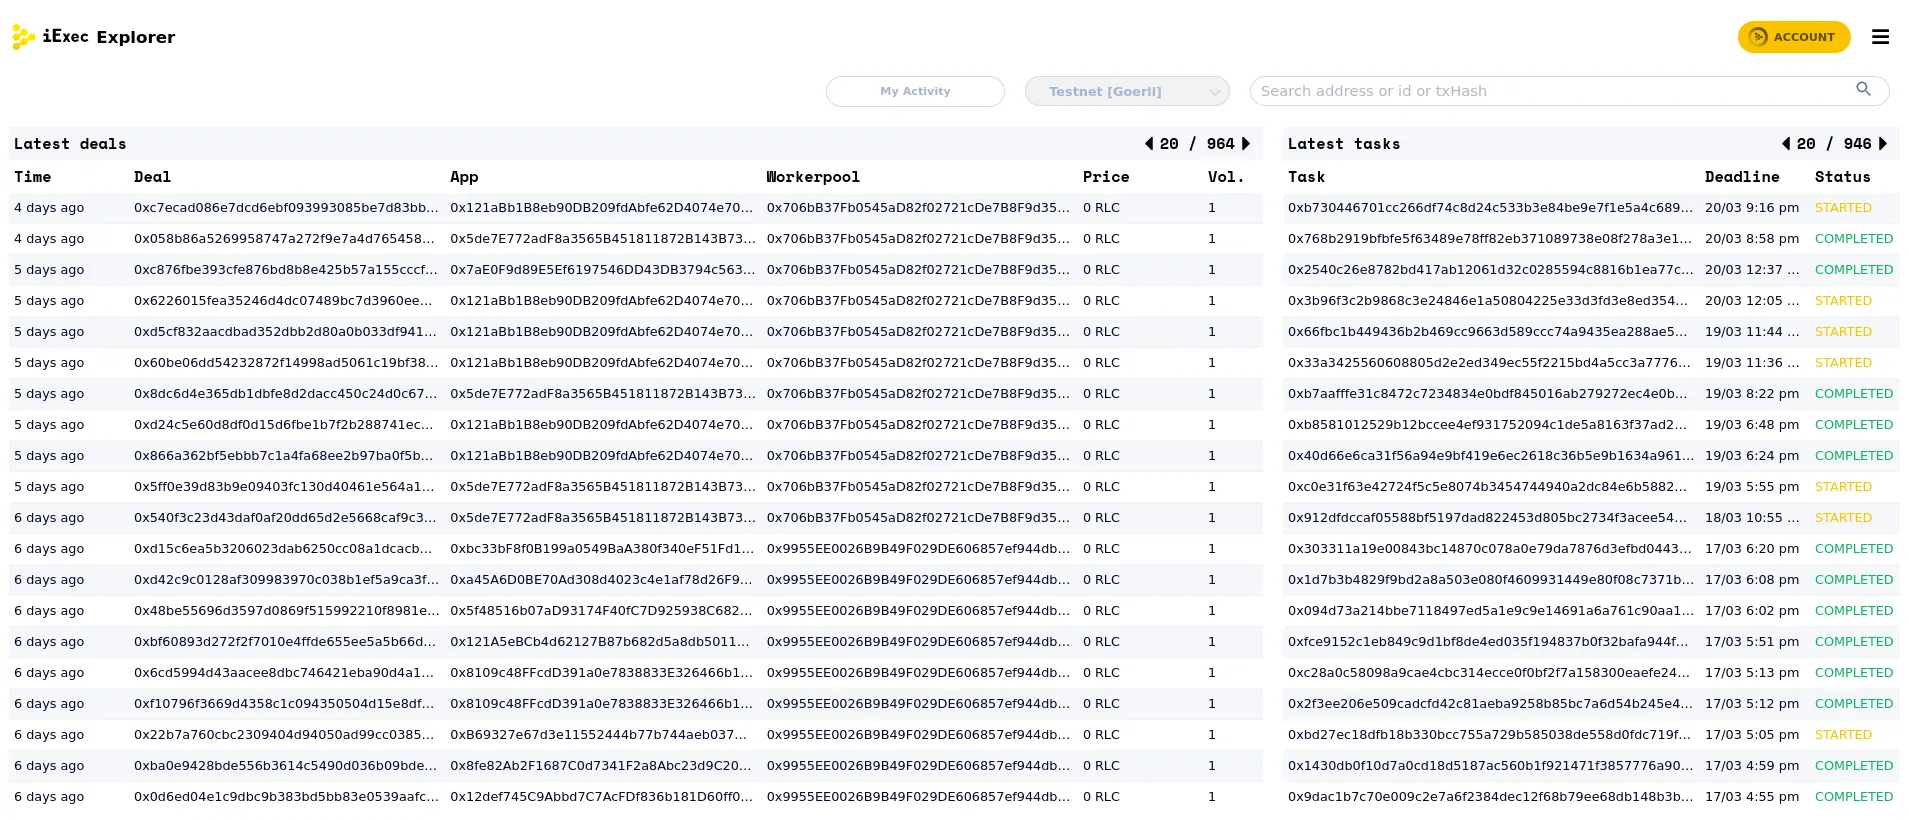Open task 0x3b96f3c2b9868c3e24846e1a50804225e33d3fd3e8ed354
This screenshot has width=1909, height=820.
click(1488, 301)
